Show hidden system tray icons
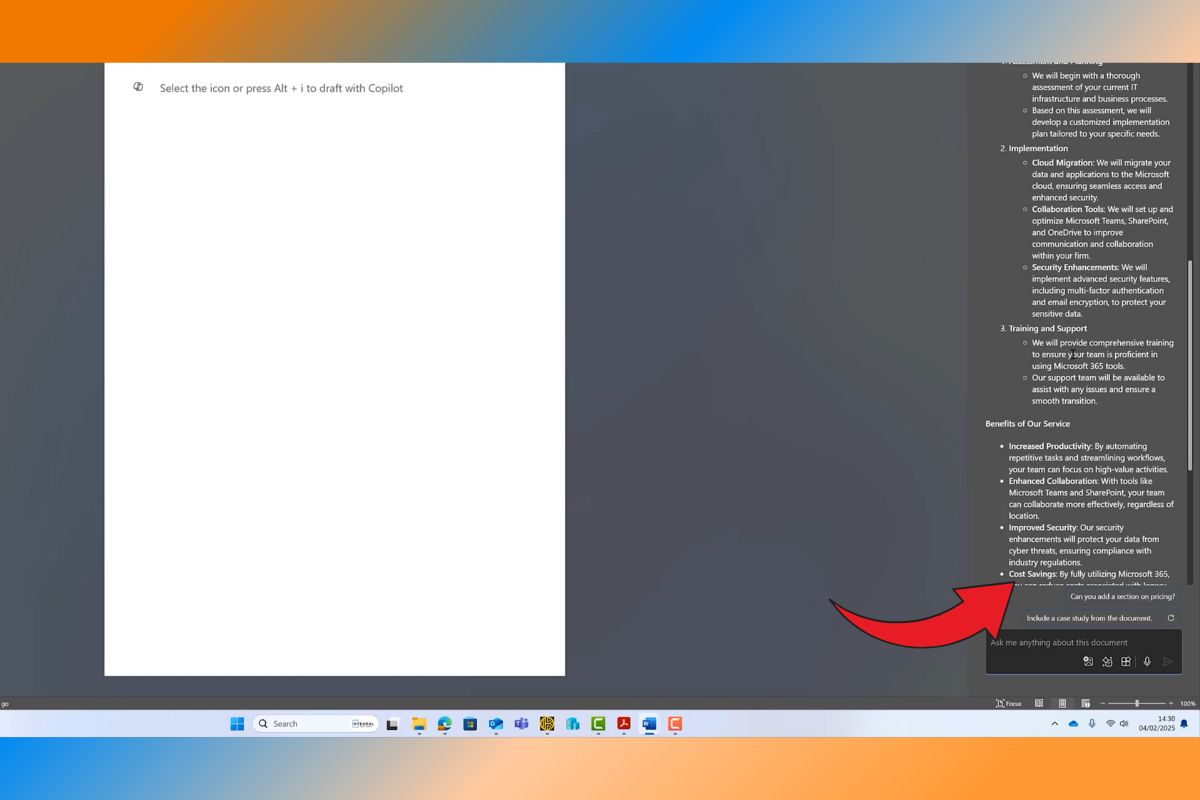Image resolution: width=1200 pixels, height=800 pixels. (x=1054, y=723)
